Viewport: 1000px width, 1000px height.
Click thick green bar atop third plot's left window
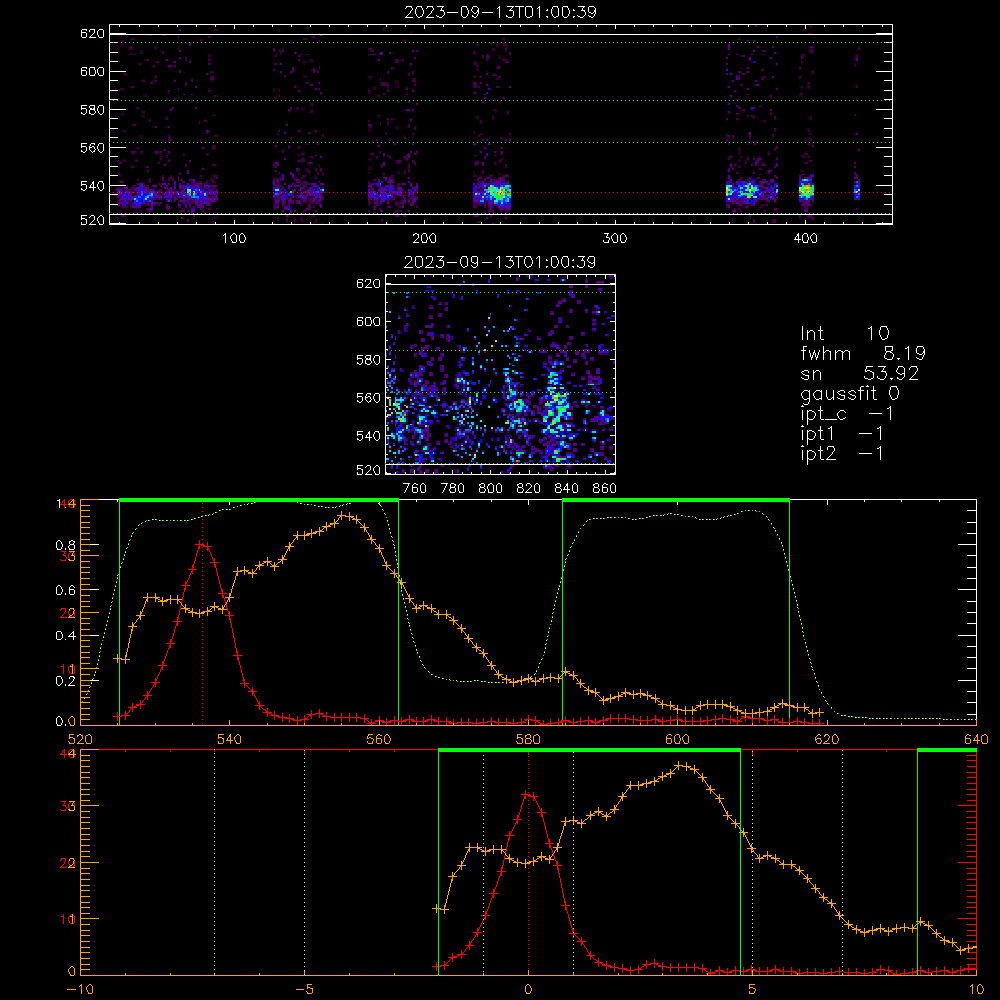click(259, 501)
